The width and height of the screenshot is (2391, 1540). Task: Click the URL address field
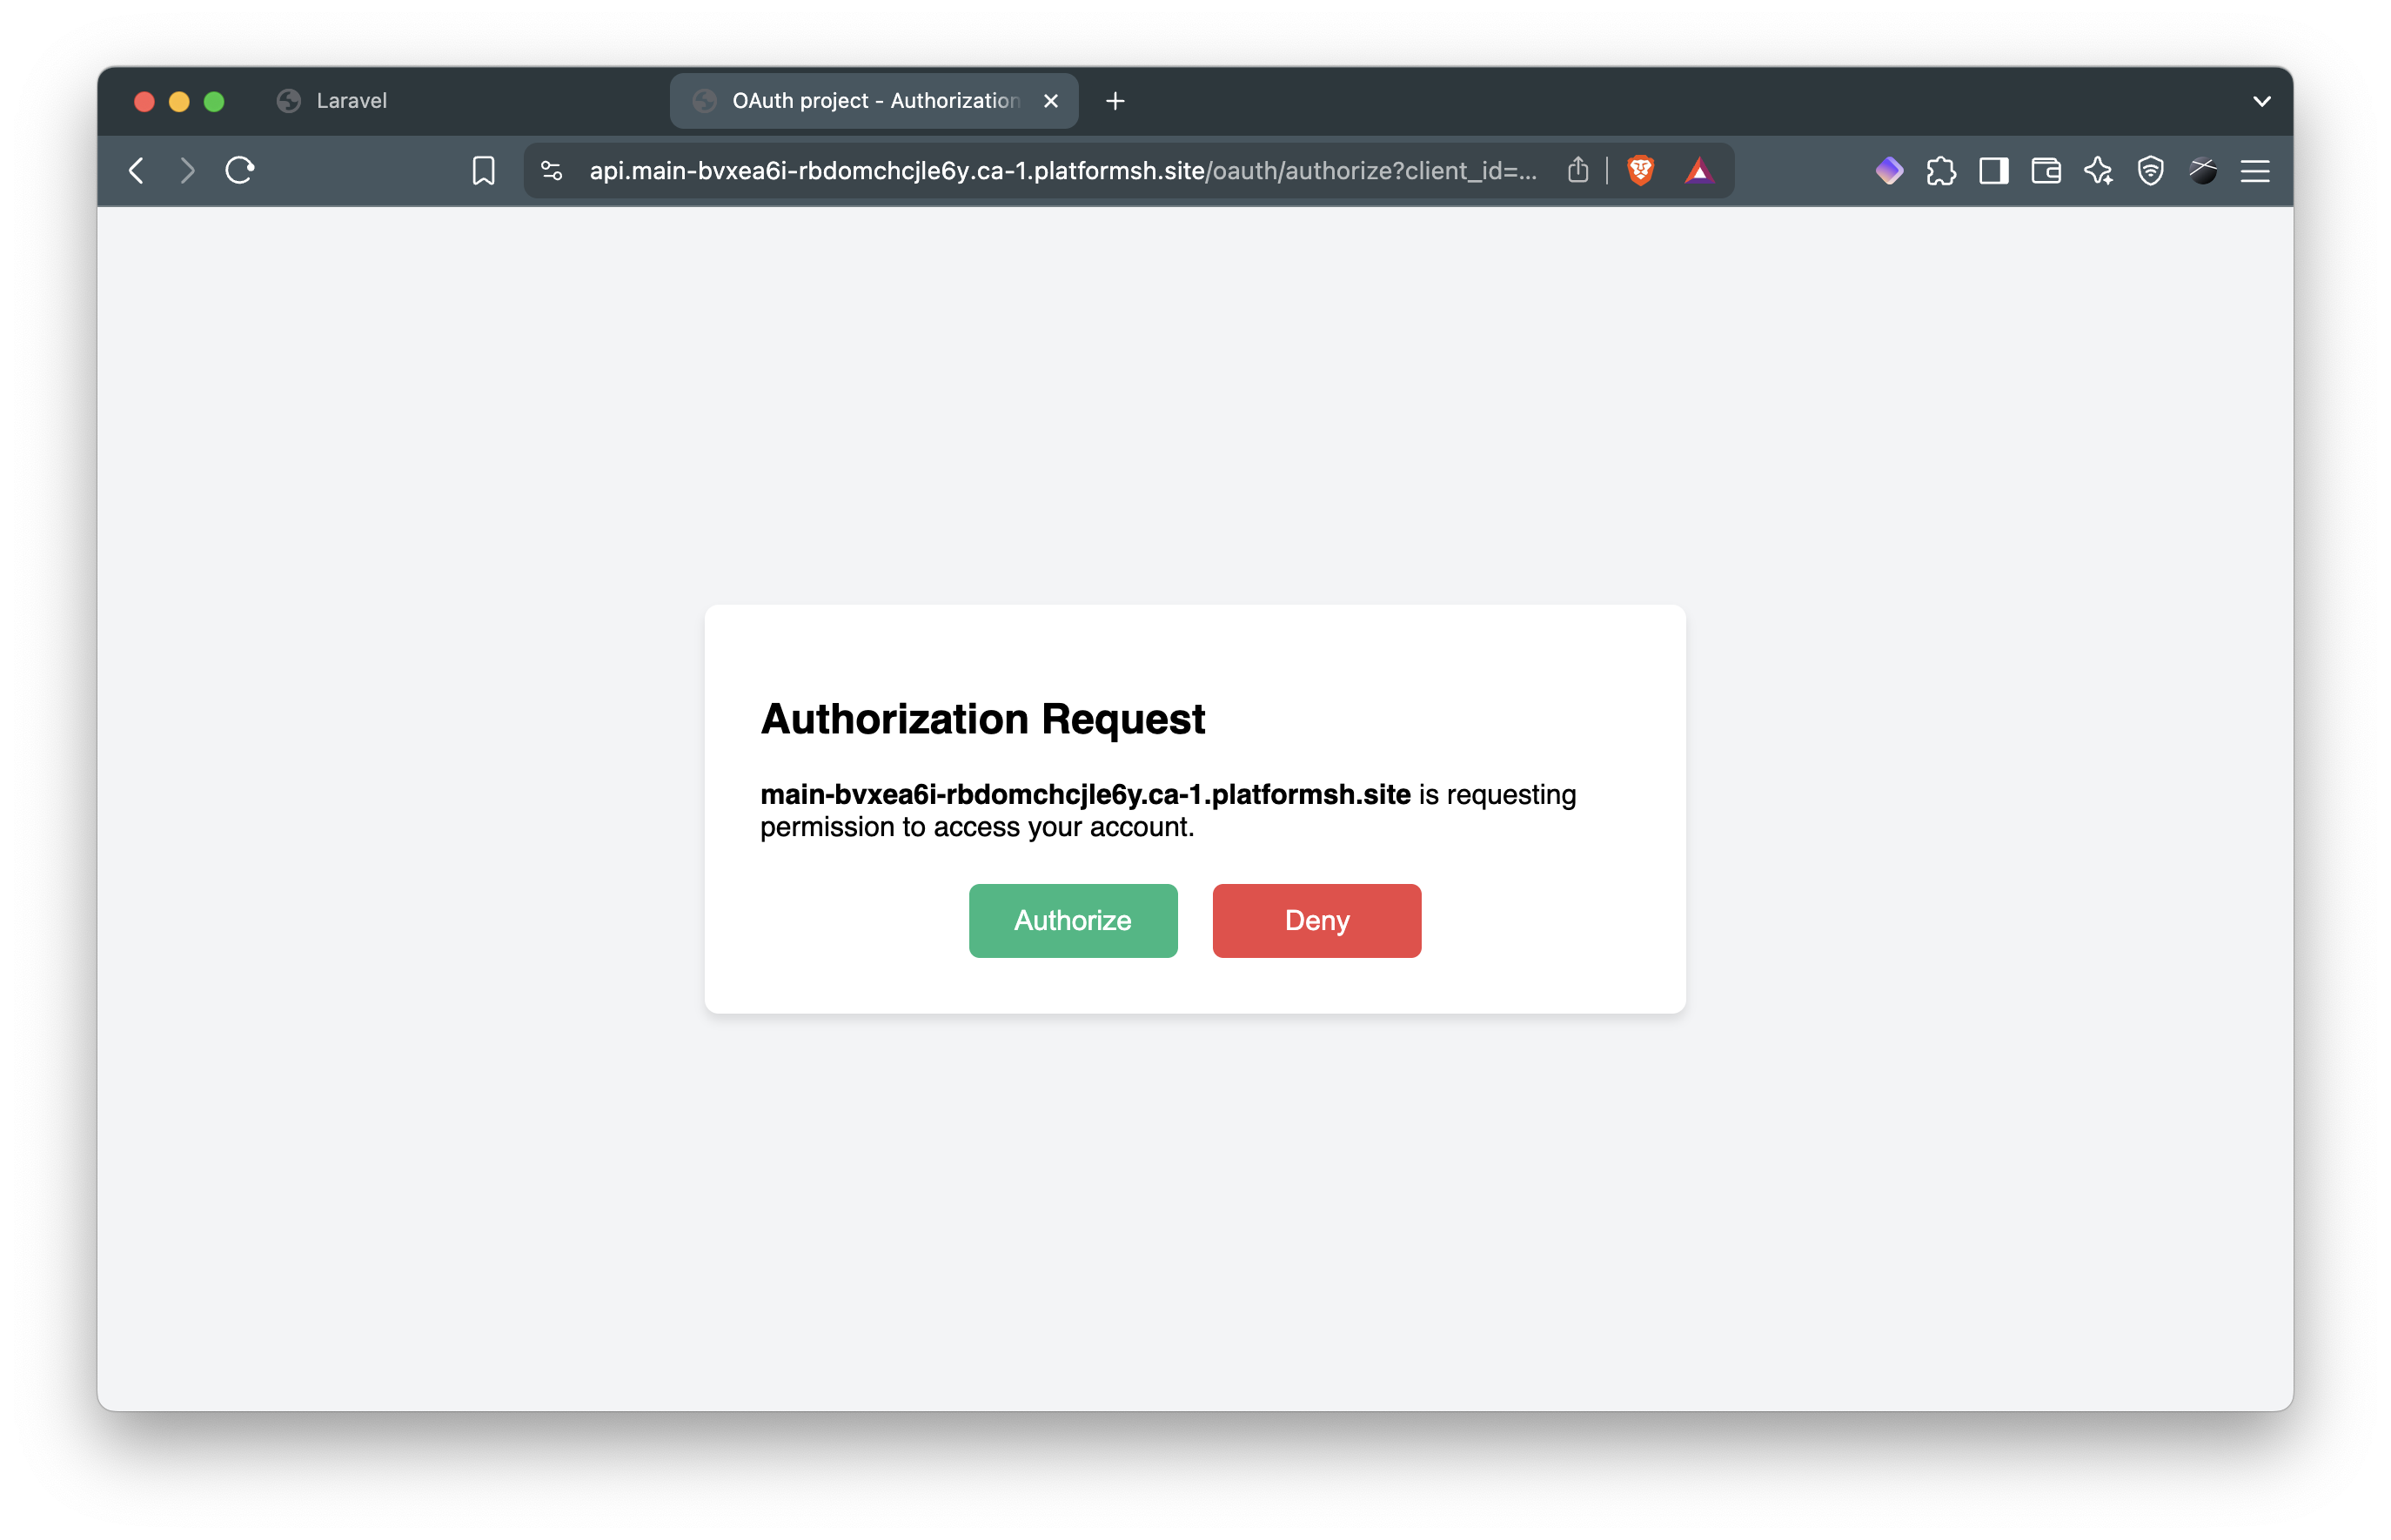click(1060, 171)
